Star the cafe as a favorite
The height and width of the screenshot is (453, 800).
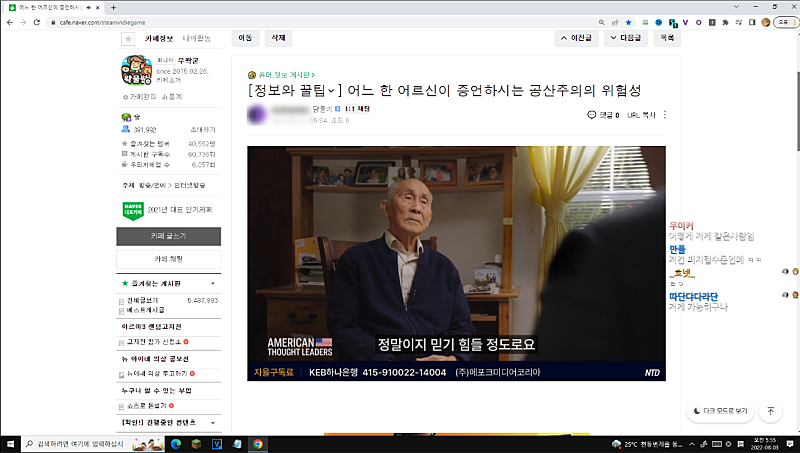pyautogui.click(x=128, y=39)
